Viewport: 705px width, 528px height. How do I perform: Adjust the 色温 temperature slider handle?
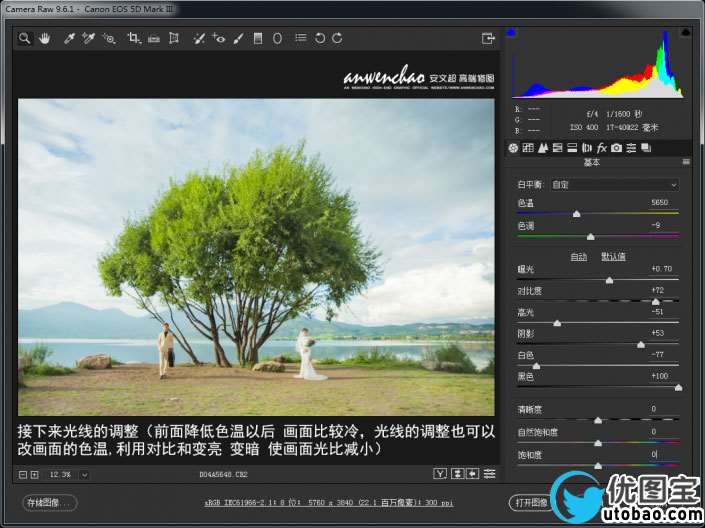click(576, 215)
